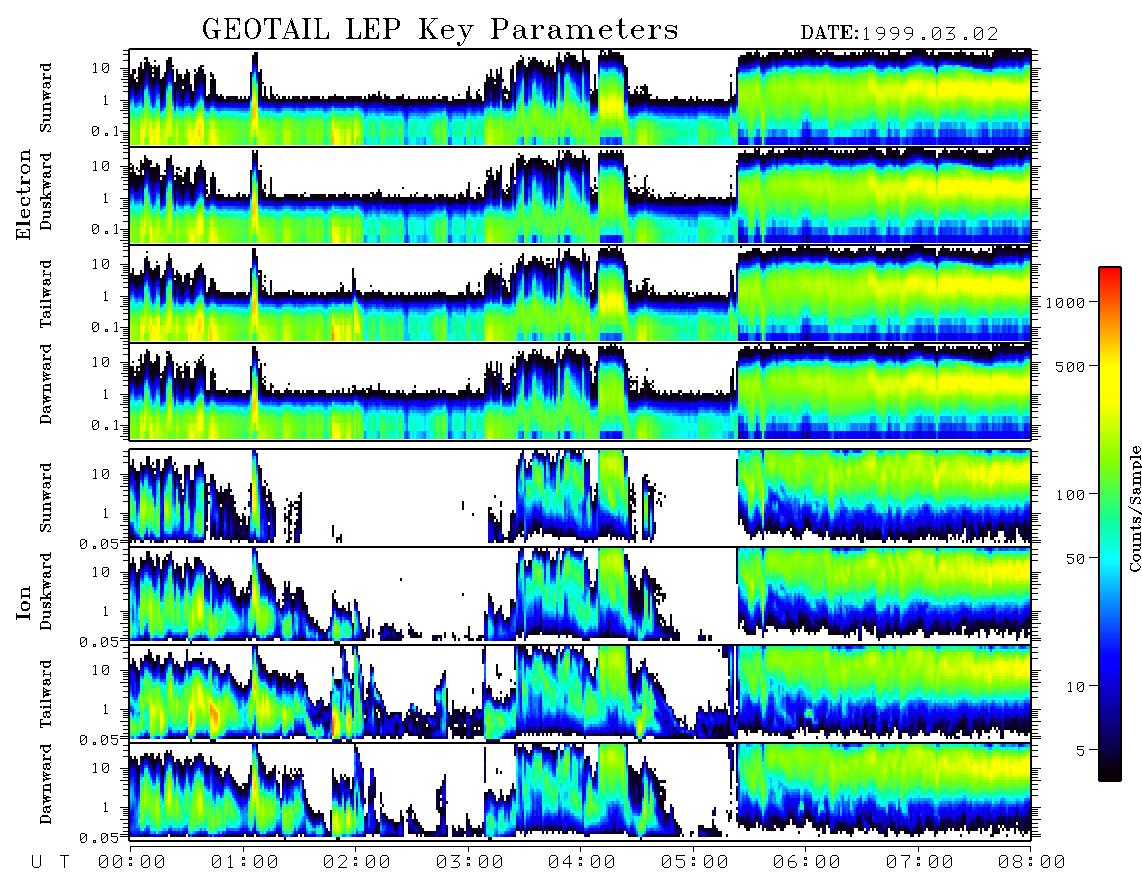
Task: Click the 100 color bar tick label
Action: [1070, 495]
